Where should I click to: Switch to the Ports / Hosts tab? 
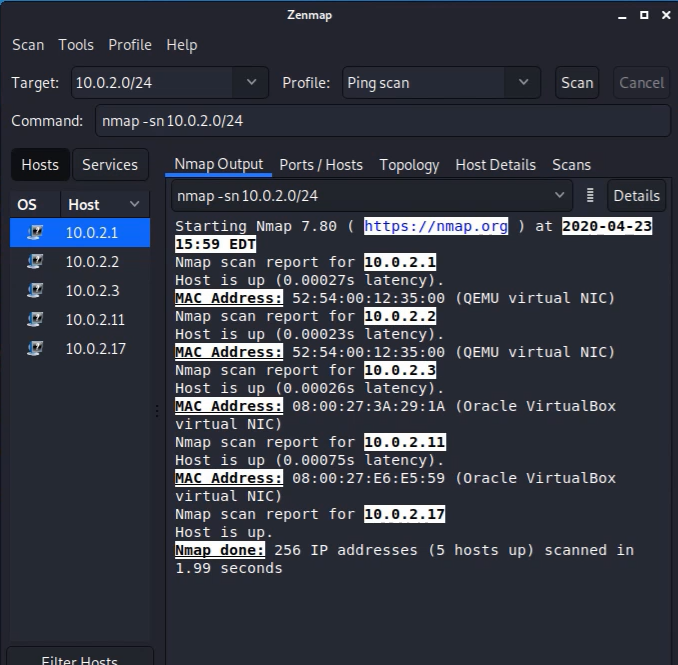point(321,165)
